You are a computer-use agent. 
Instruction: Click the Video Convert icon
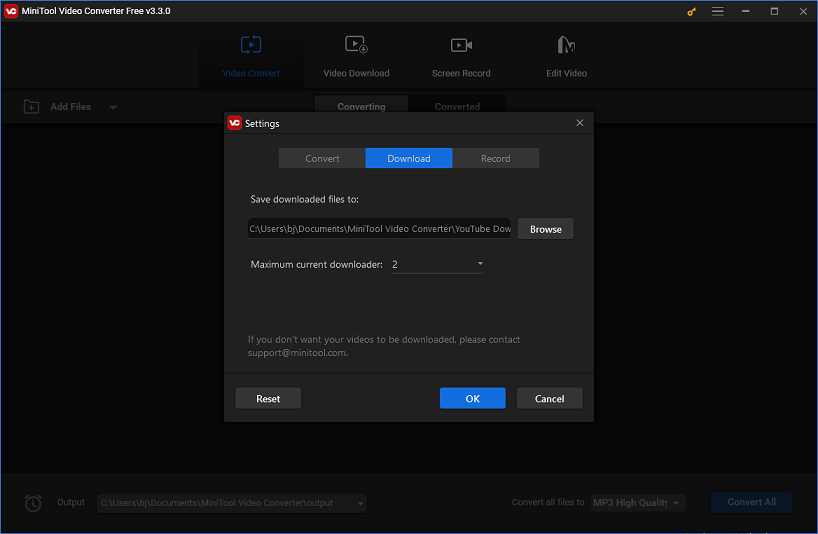click(x=251, y=45)
